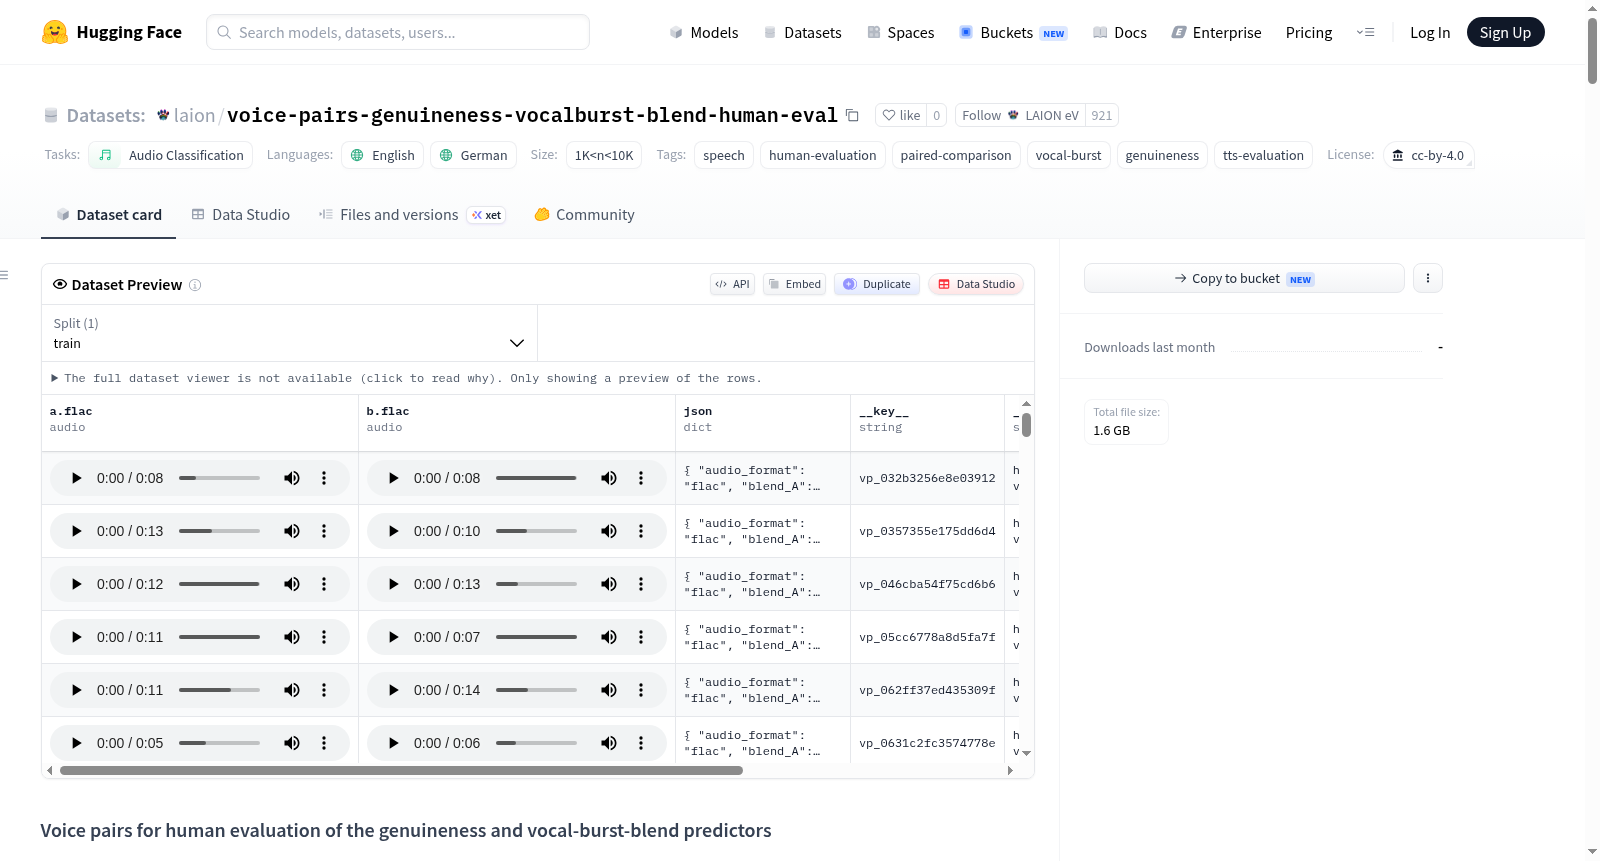The height and width of the screenshot is (861, 1600).
Task: Open the Community tab
Action: tap(585, 215)
